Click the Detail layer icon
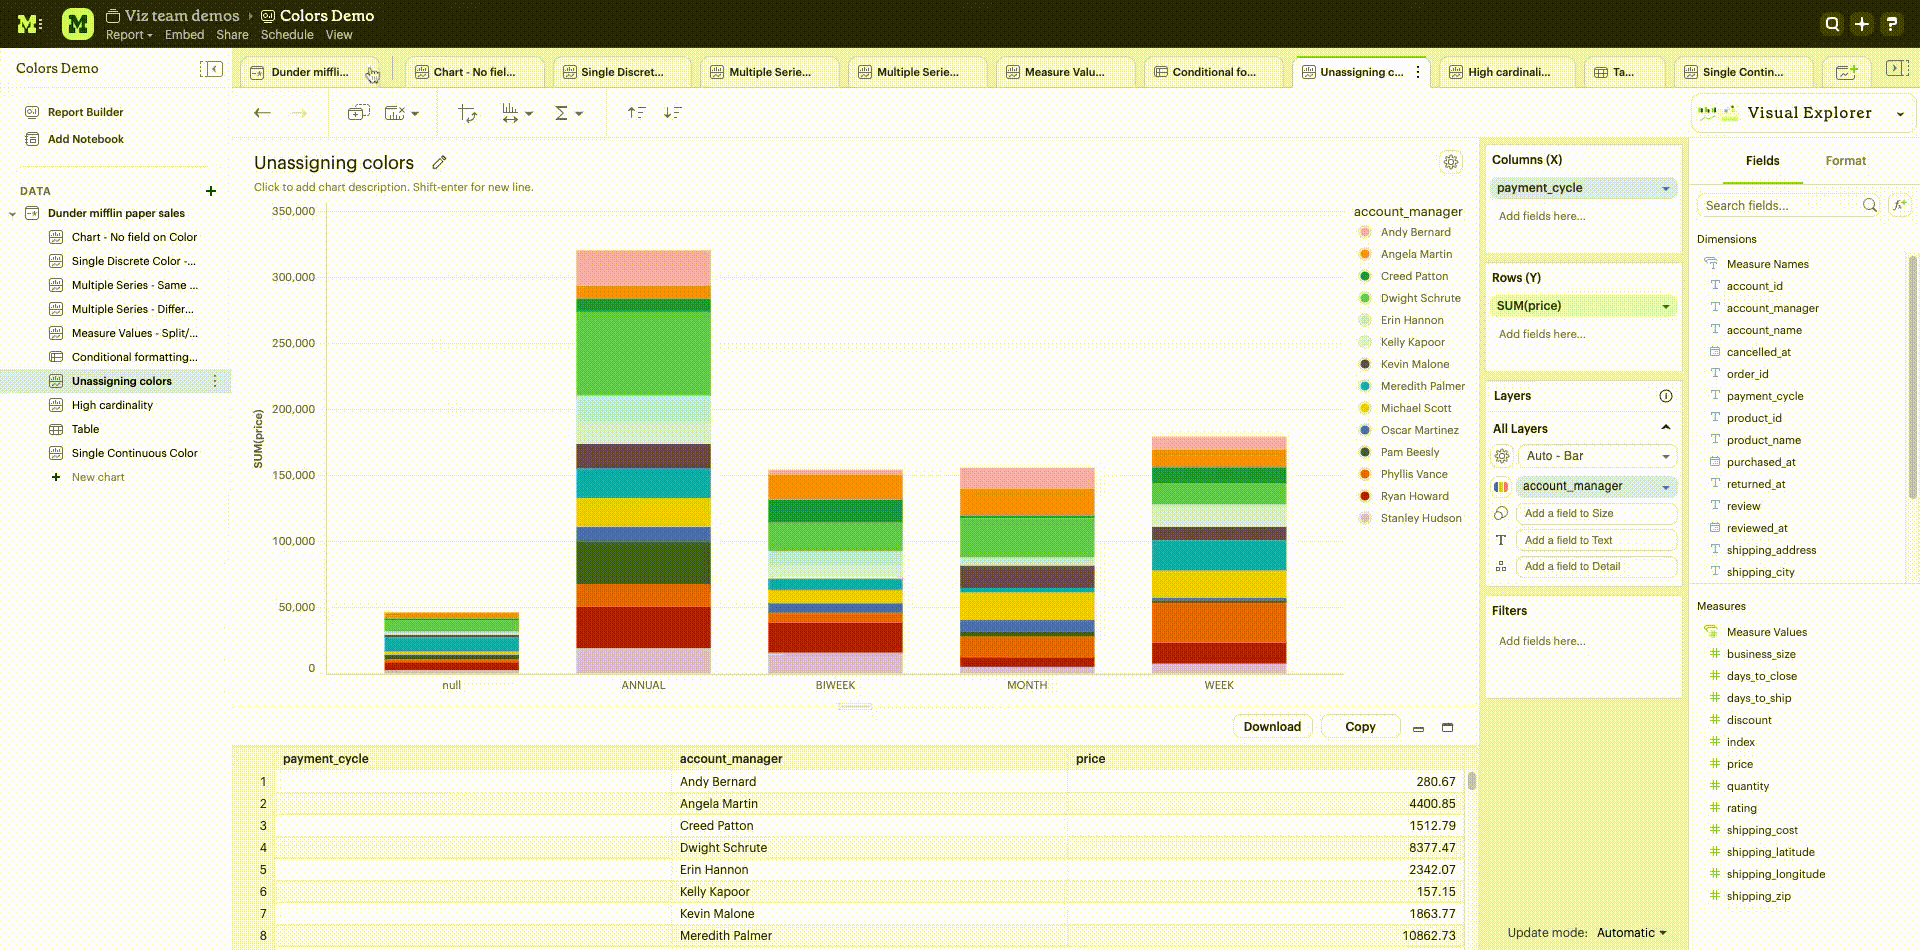 [x=1501, y=566]
